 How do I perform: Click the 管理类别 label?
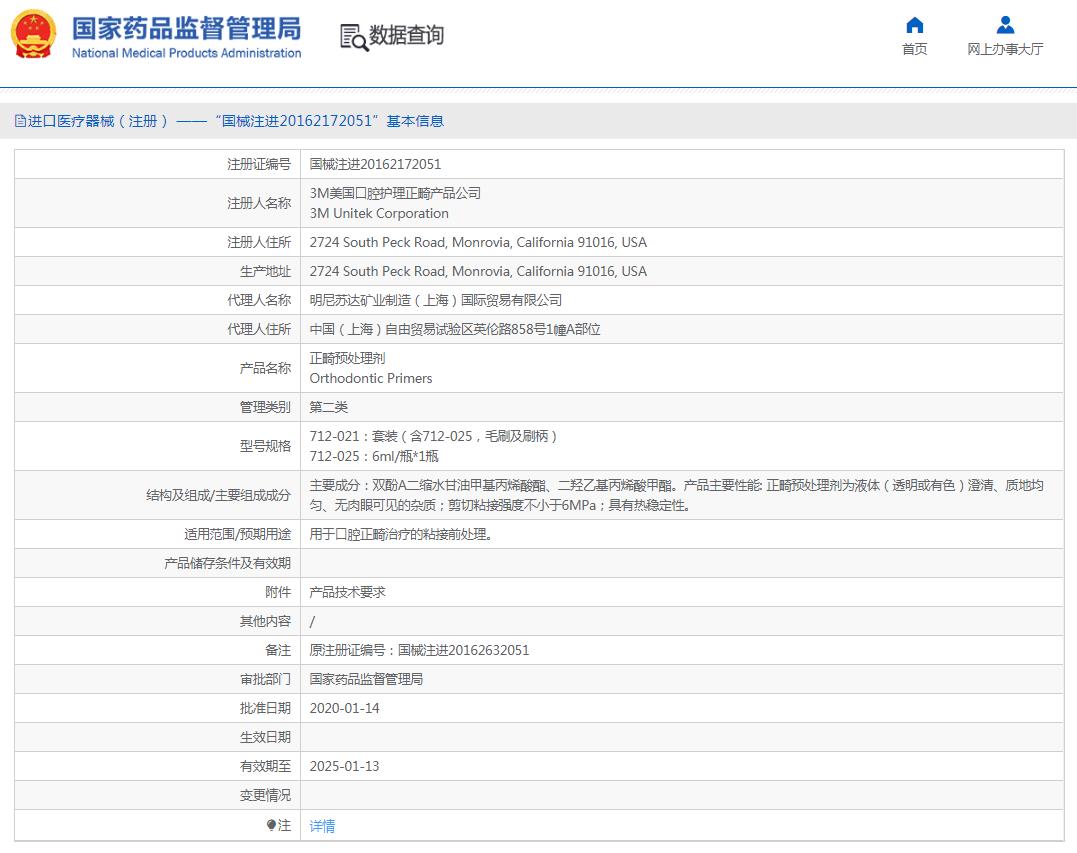click(x=265, y=407)
